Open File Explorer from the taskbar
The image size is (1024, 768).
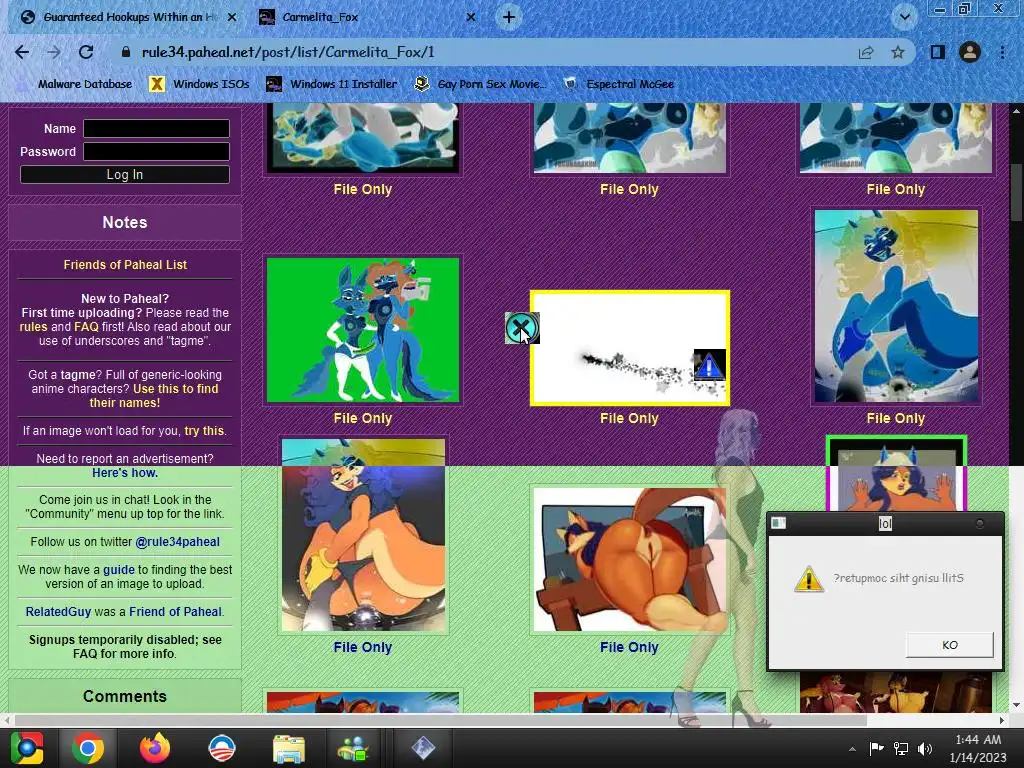point(289,748)
